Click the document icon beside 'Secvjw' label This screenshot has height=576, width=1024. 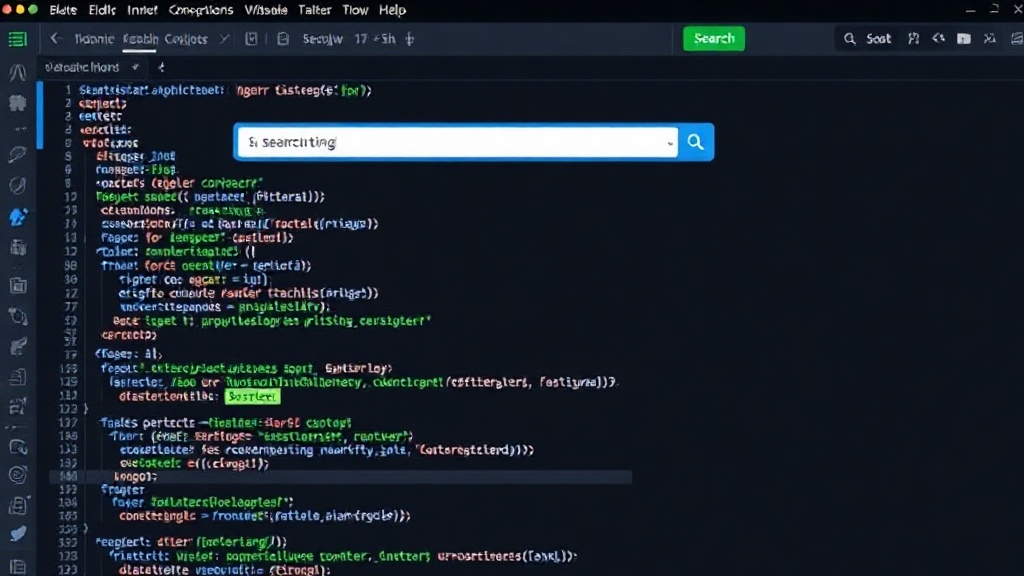point(283,39)
